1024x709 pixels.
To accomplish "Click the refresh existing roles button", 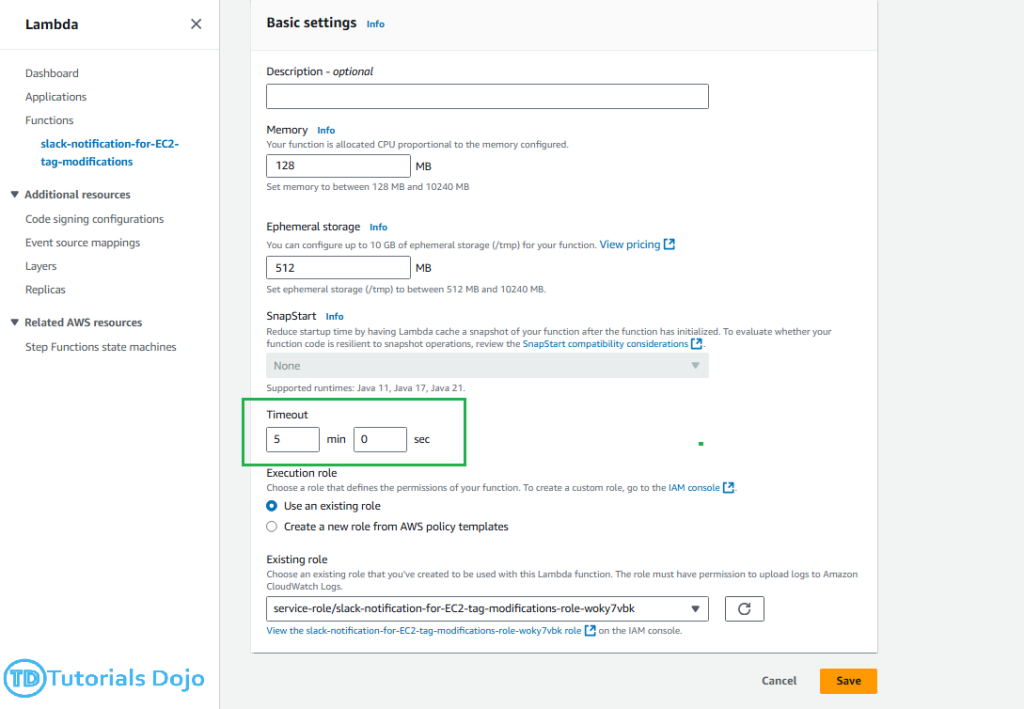I will [x=744, y=609].
